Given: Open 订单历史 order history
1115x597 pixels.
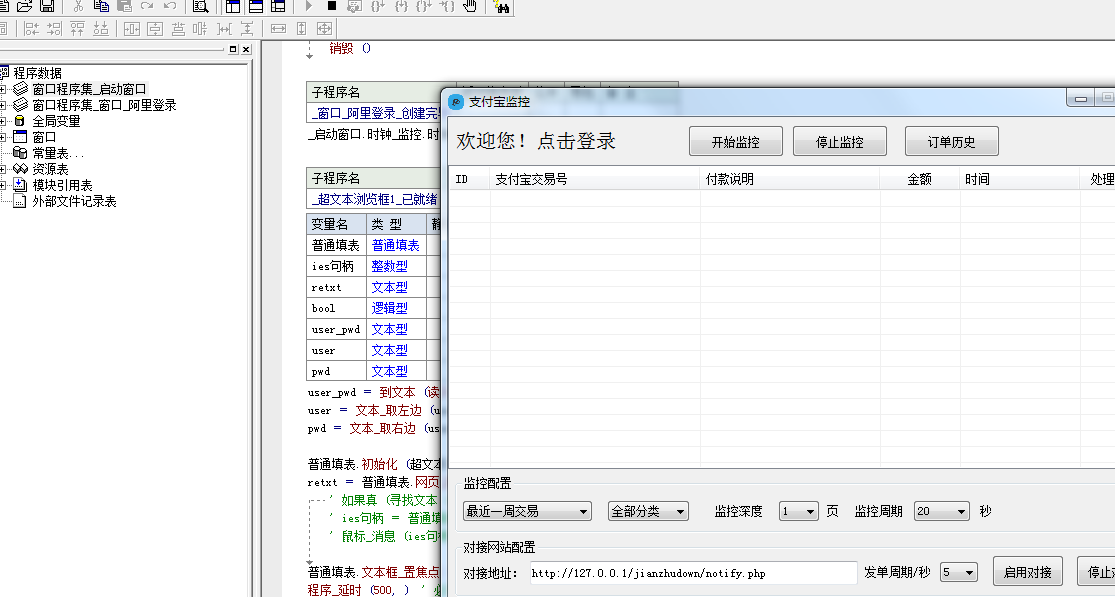Looking at the screenshot, I should (951, 141).
